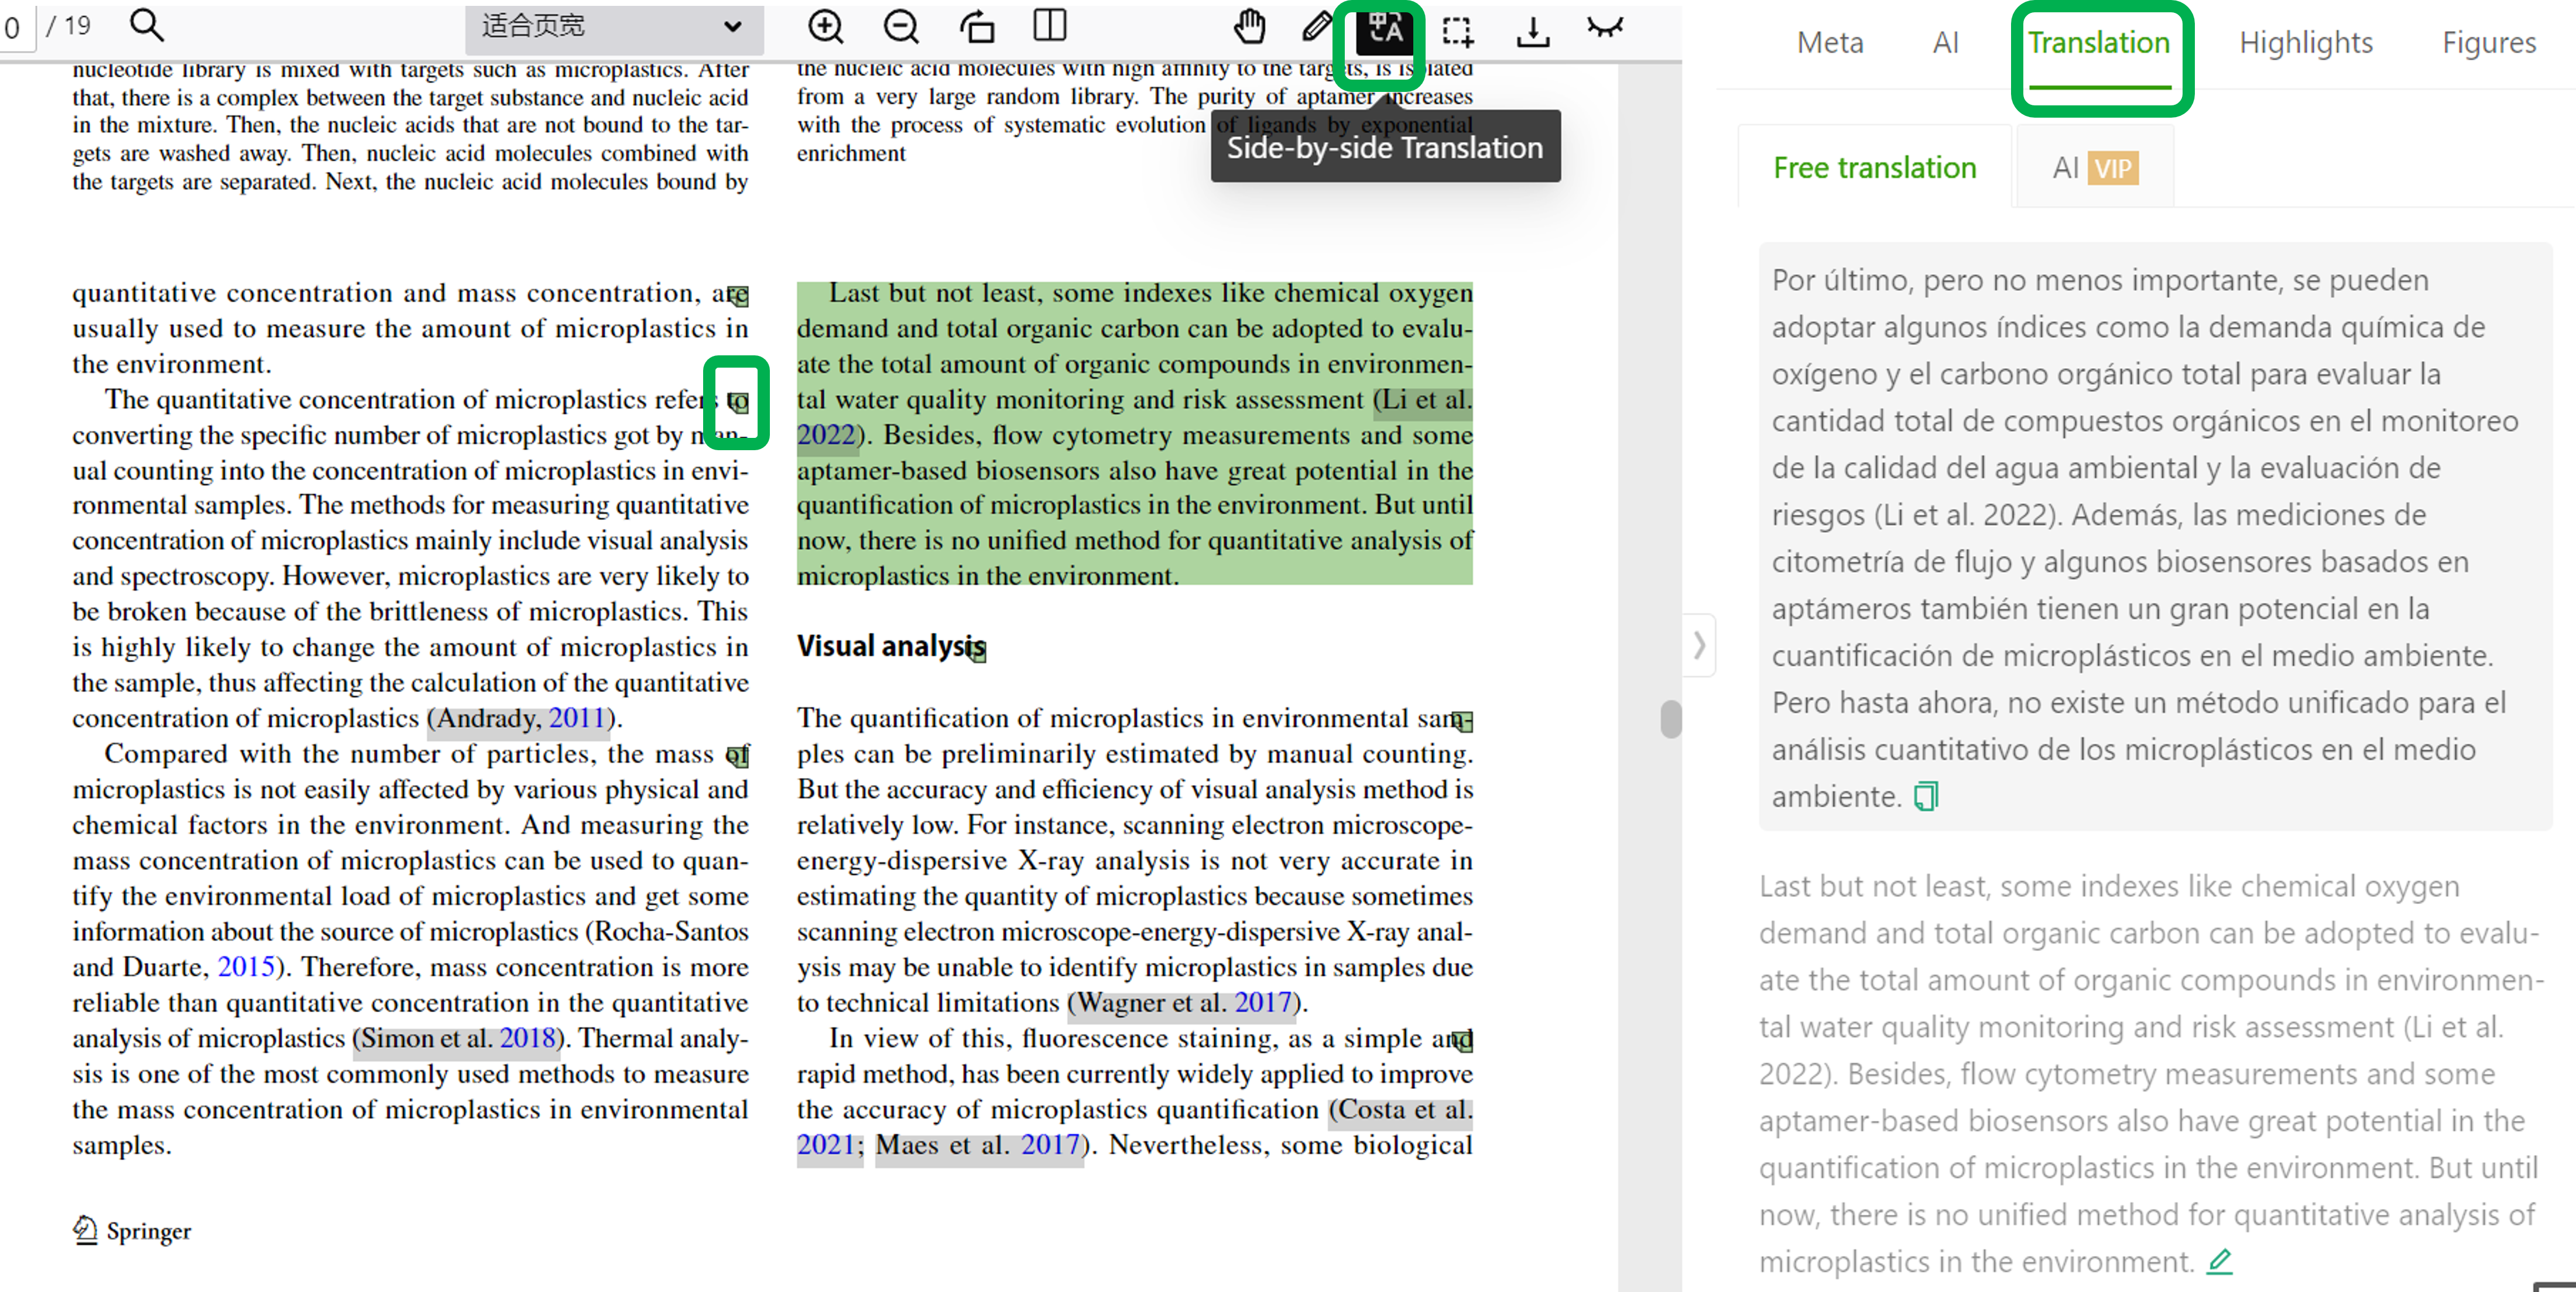Open the page width zoom dropdown
This screenshot has width=2576, height=1292.
[x=613, y=27]
